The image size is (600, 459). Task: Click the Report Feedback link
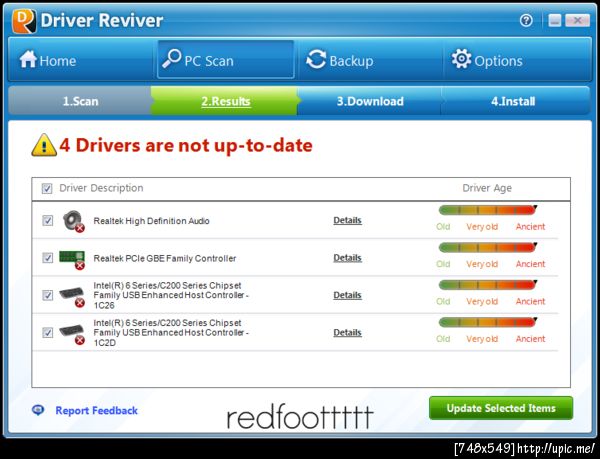(x=96, y=410)
